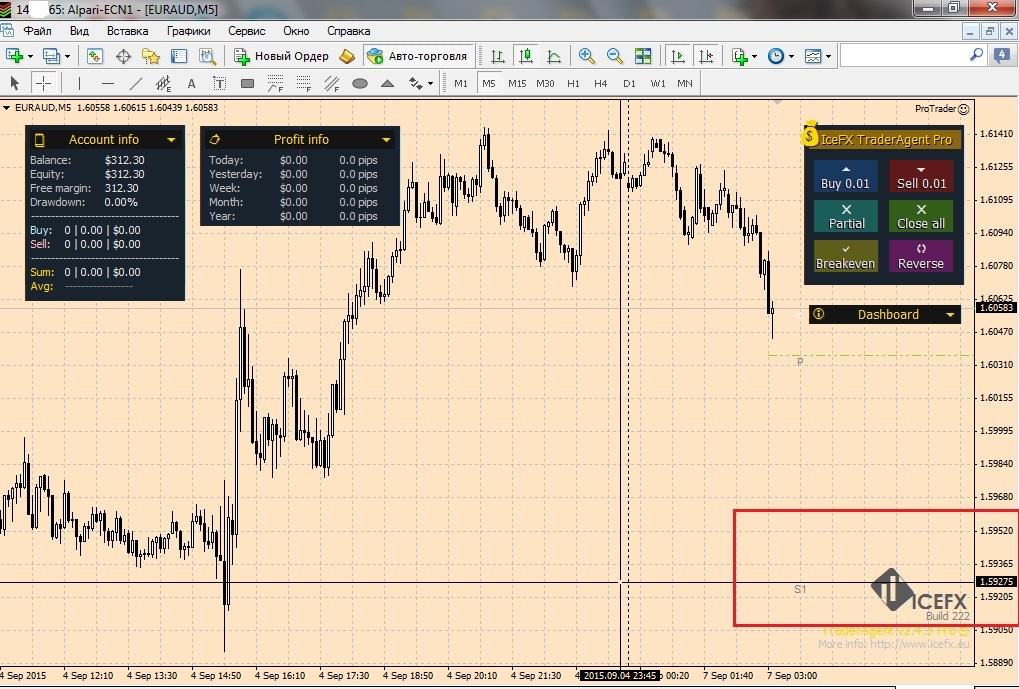Open the Вид menu
This screenshot has height=689, width=1019.
pos(79,31)
